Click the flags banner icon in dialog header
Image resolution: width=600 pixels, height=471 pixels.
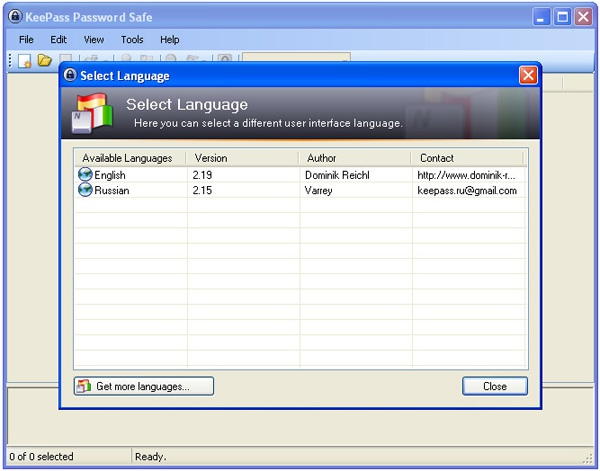[92, 113]
